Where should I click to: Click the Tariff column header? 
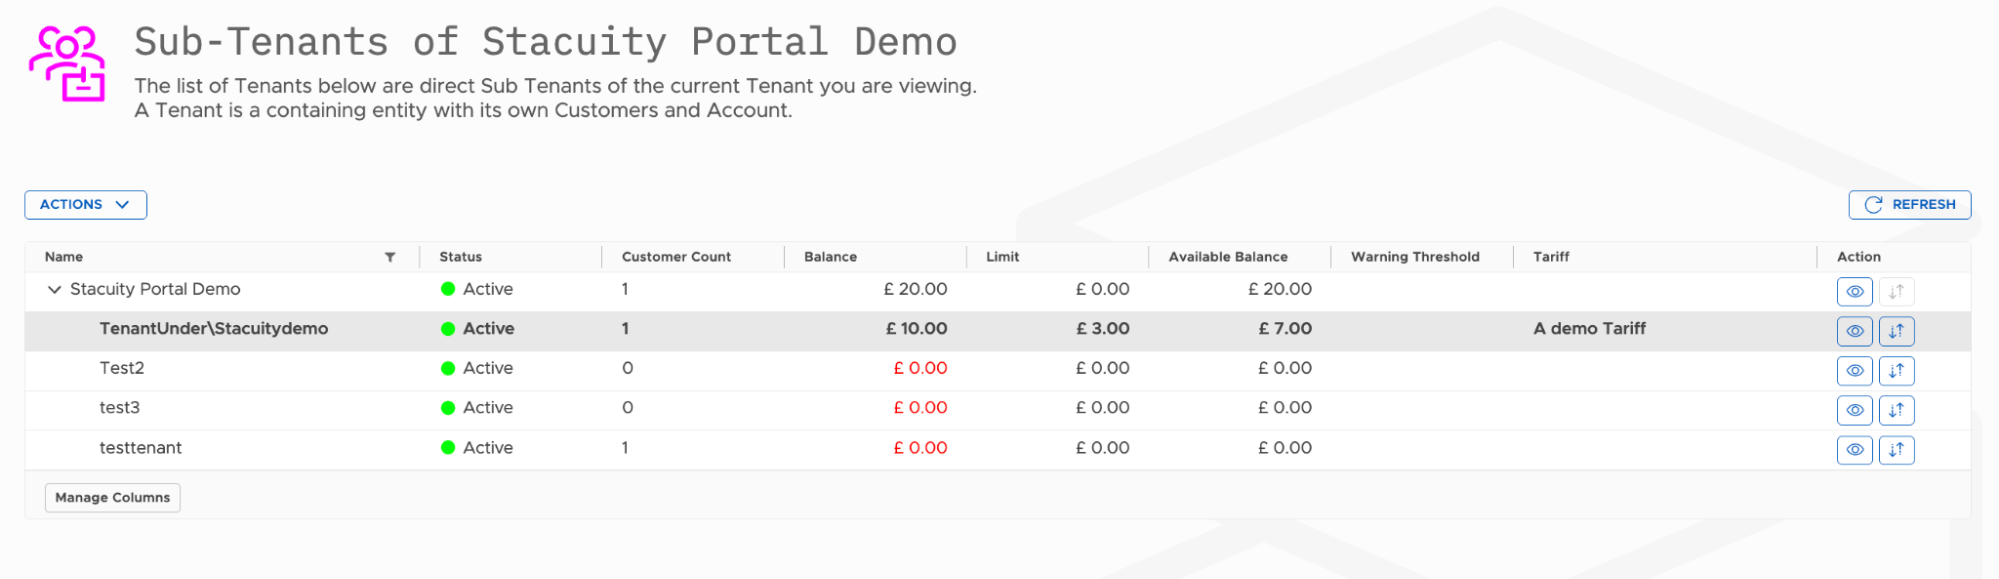pos(1551,257)
